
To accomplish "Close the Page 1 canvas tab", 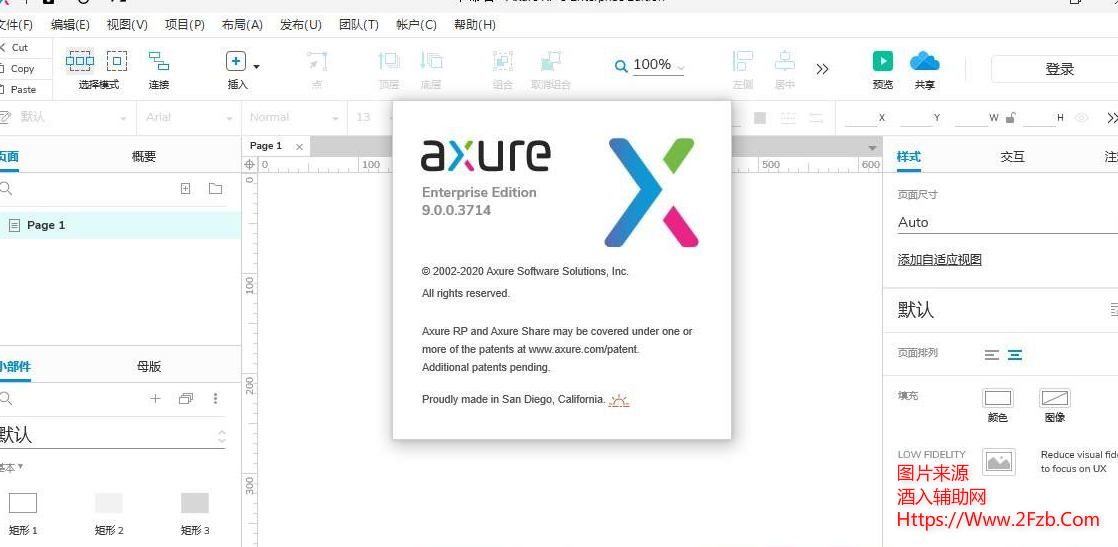I will (299, 147).
